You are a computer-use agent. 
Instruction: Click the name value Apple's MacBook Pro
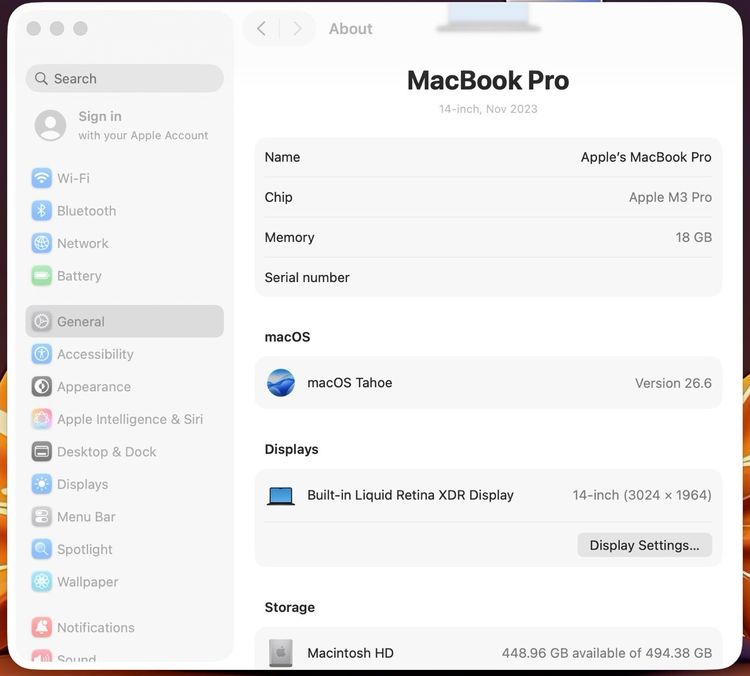click(646, 157)
